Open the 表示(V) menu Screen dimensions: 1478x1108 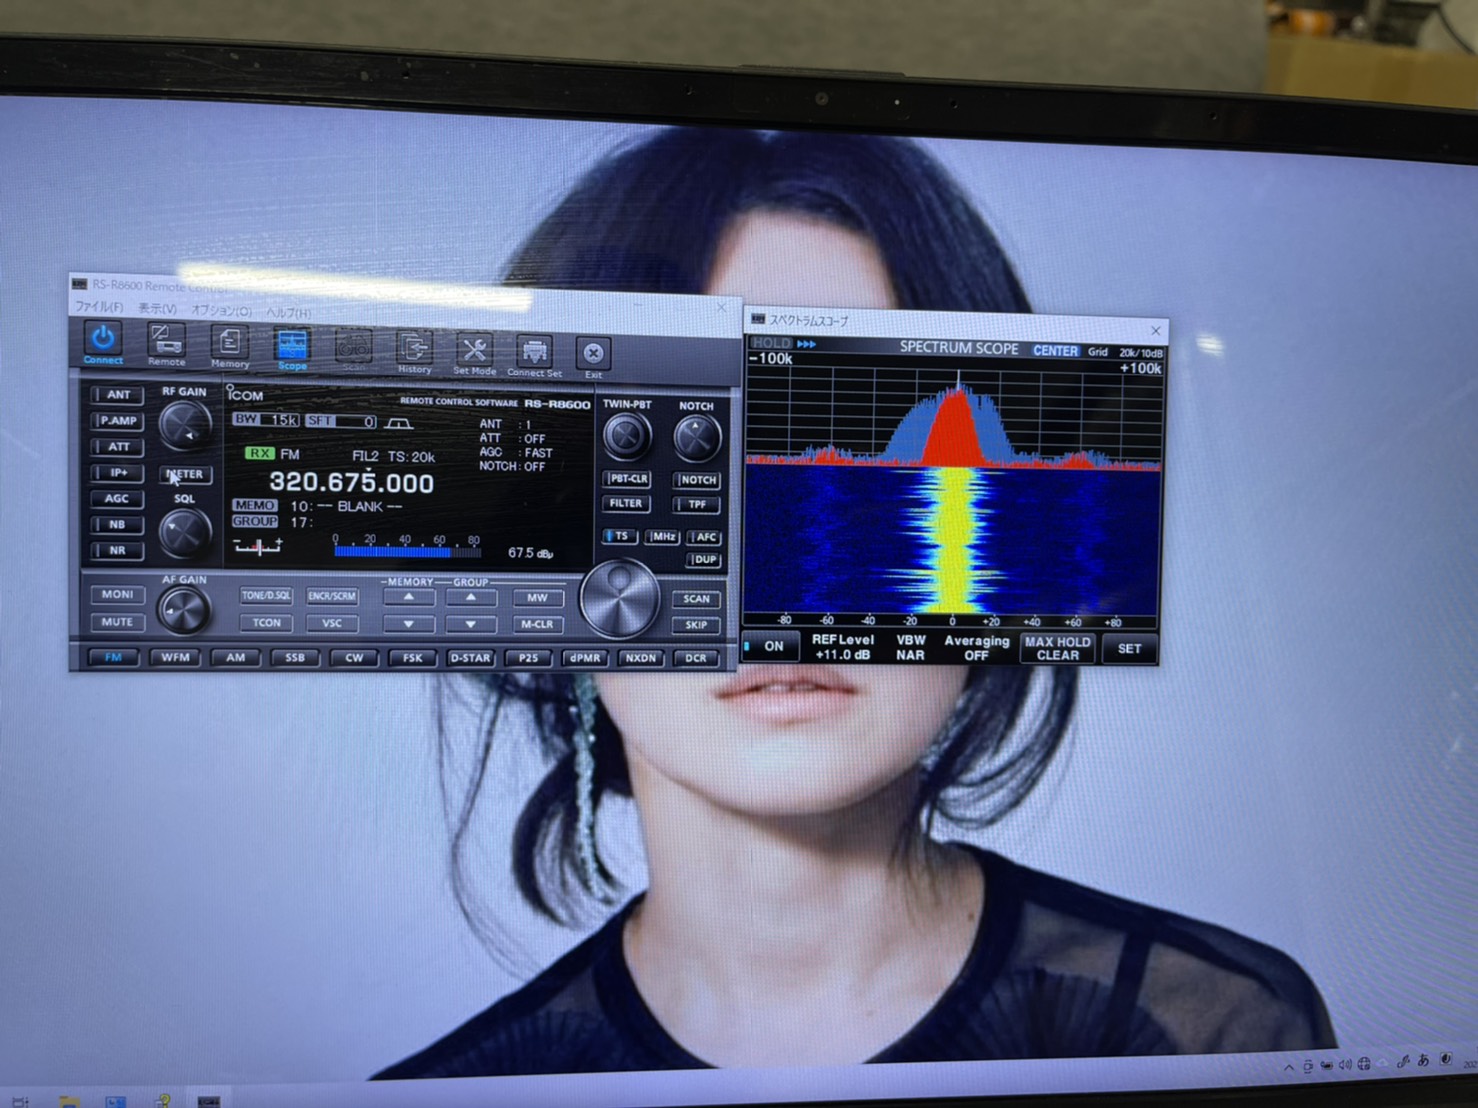click(157, 309)
